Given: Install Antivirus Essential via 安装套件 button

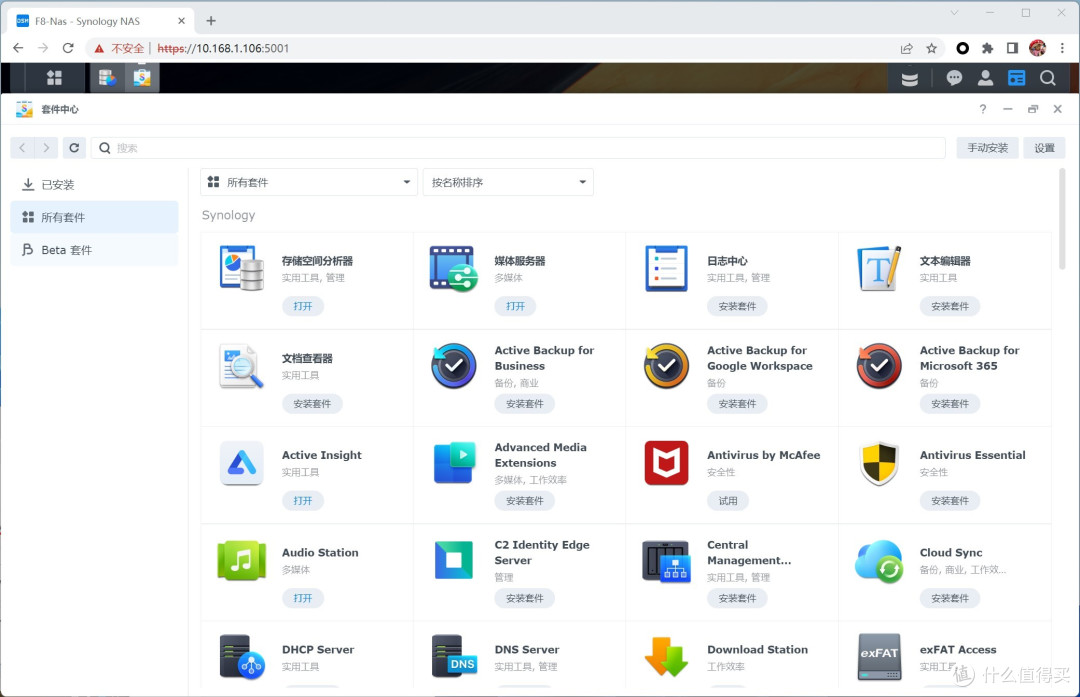Looking at the screenshot, I should 950,501.
